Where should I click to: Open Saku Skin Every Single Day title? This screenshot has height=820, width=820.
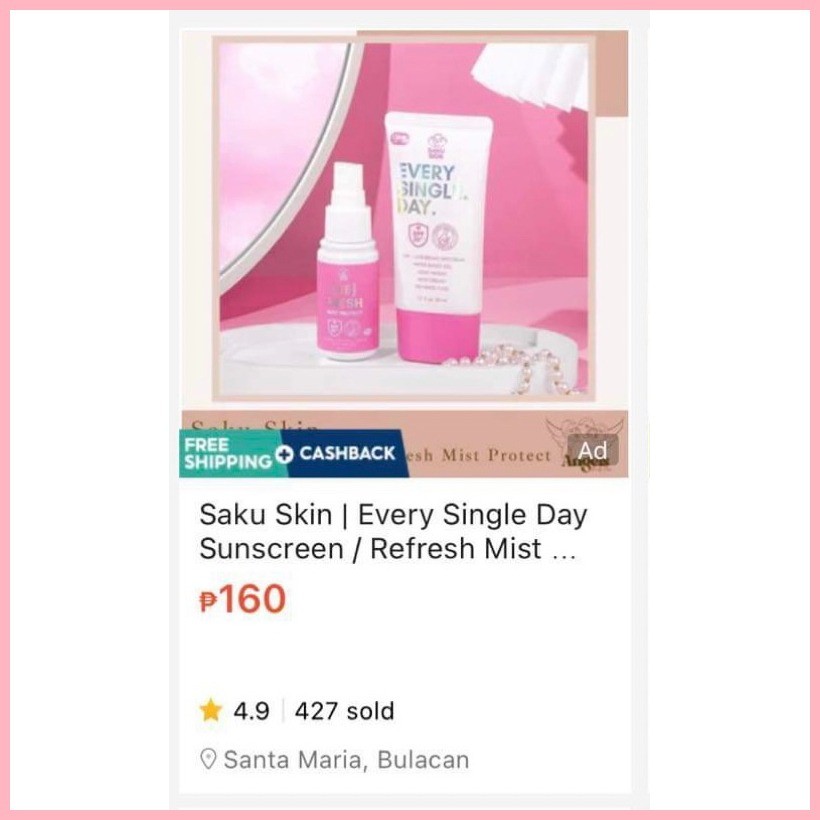coord(393,531)
